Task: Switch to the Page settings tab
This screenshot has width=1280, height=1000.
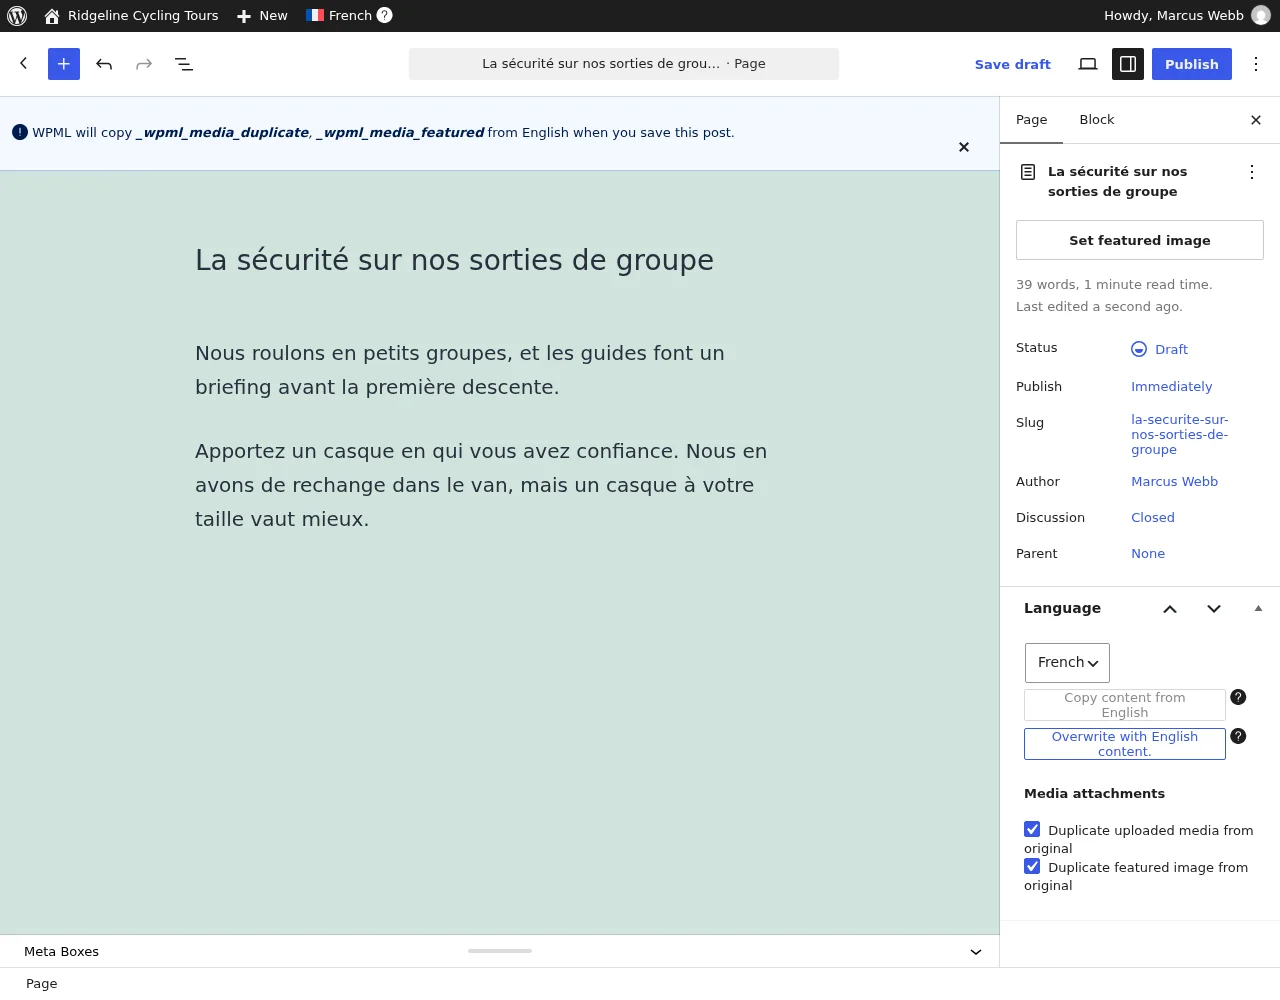Action: (1032, 120)
